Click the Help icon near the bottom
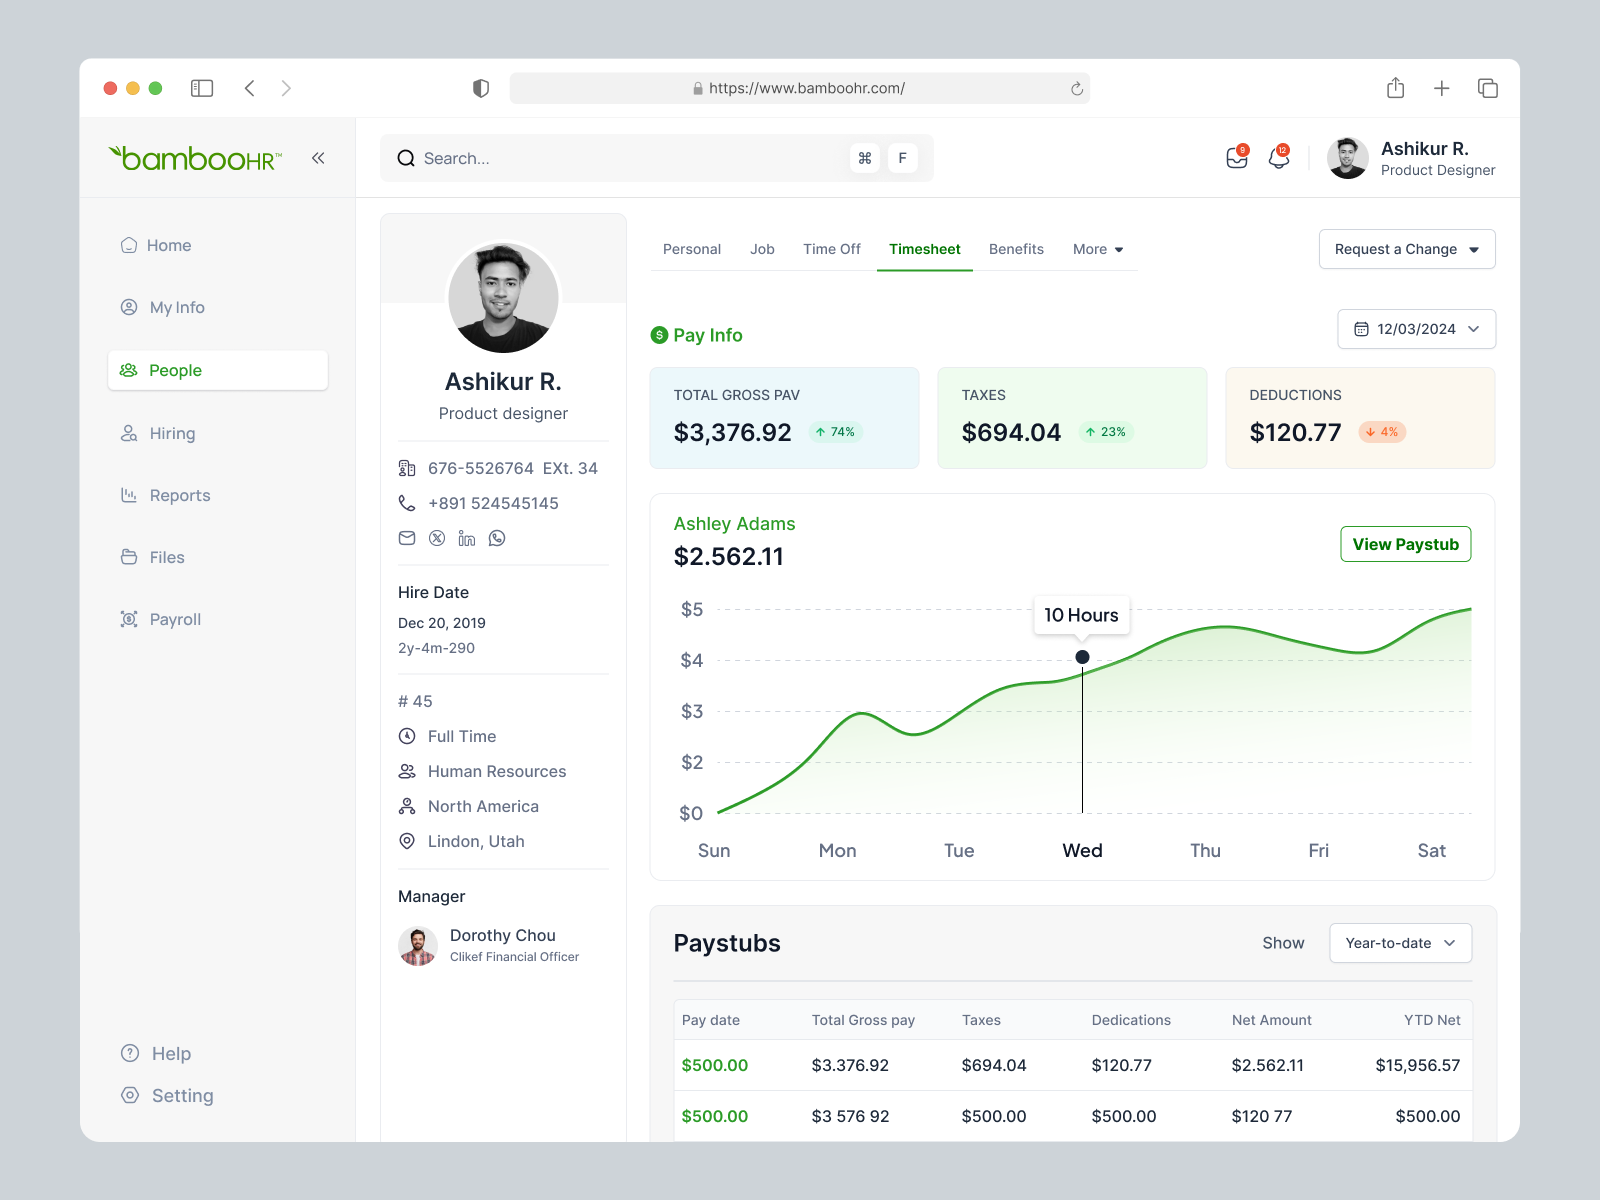This screenshot has height=1200, width=1600. (x=130, y=1053)
